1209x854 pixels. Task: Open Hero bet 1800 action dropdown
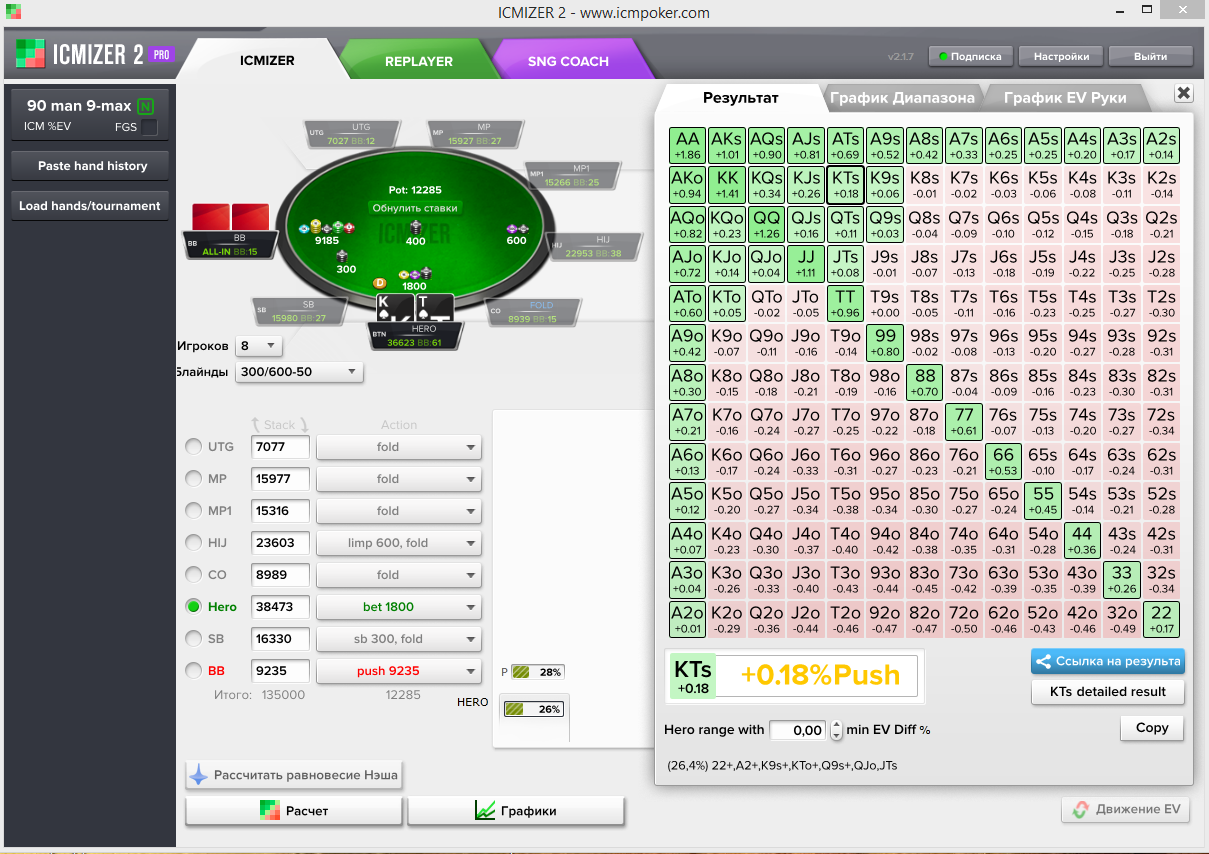[399, 607]
